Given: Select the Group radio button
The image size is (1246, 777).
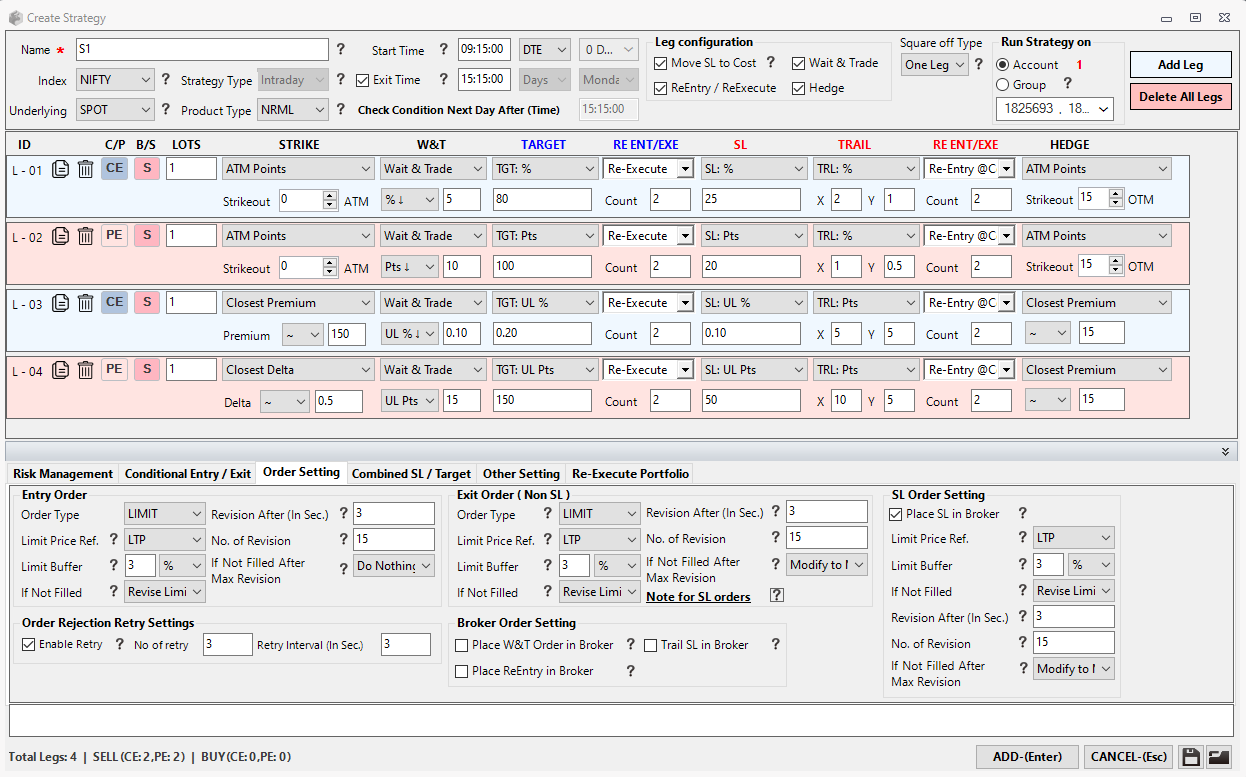Looking at the screenshot, I should (x=1003, y=85).
